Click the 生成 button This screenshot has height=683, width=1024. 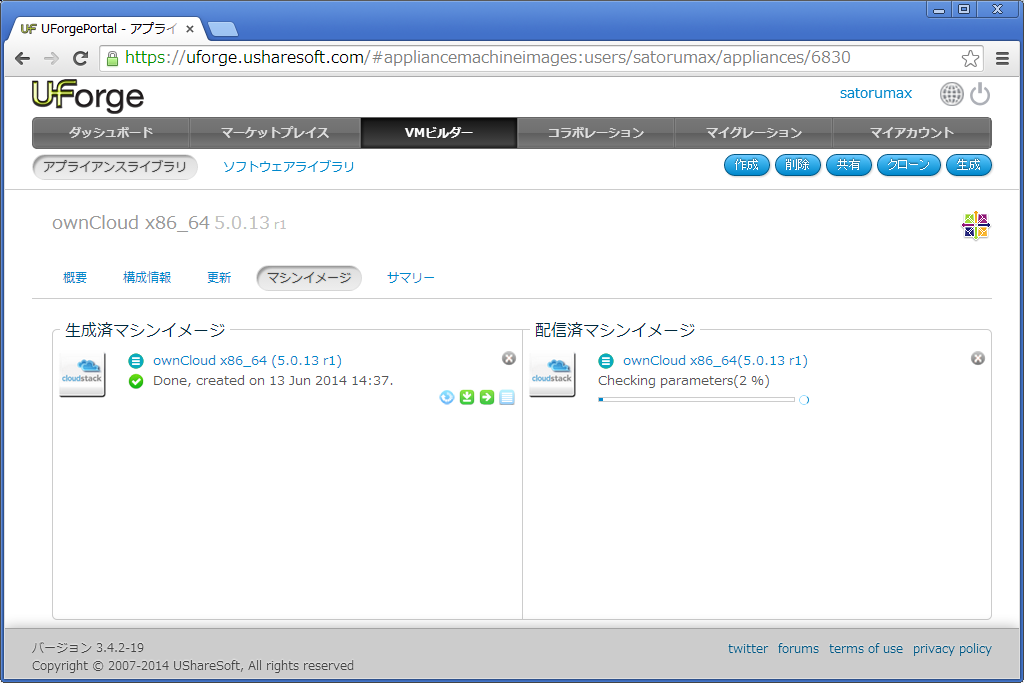tap(968, 165)
